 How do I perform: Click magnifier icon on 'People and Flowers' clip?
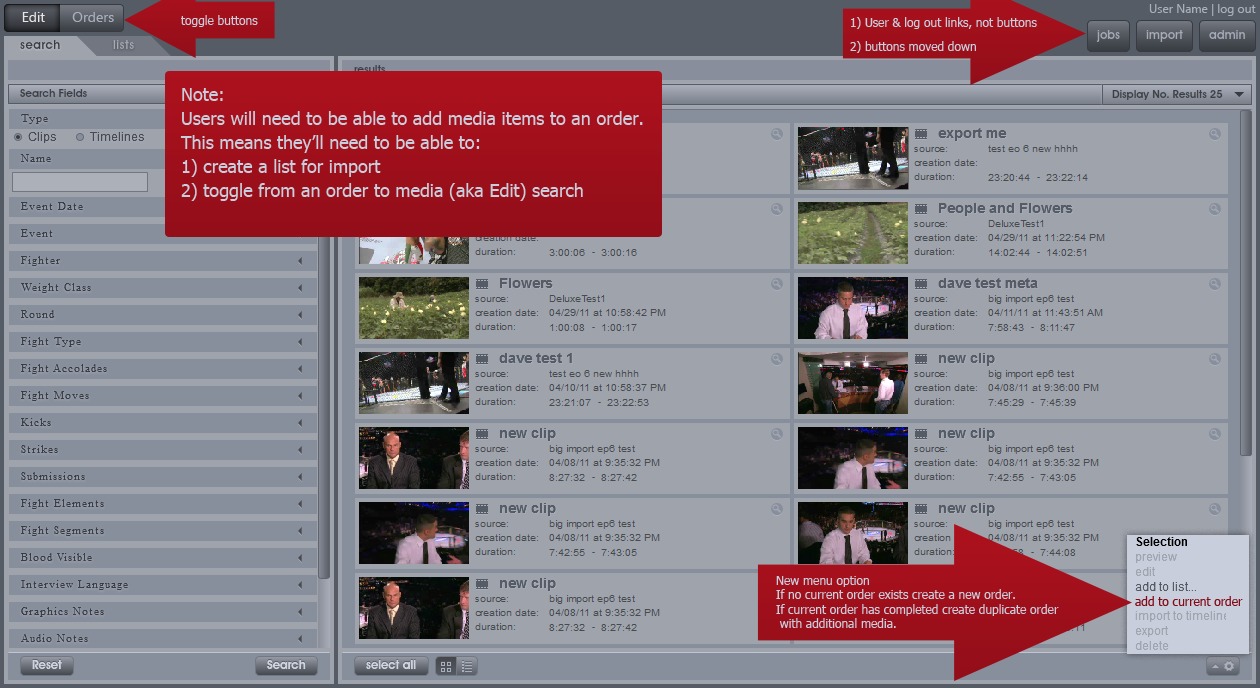click(1215, 209)
